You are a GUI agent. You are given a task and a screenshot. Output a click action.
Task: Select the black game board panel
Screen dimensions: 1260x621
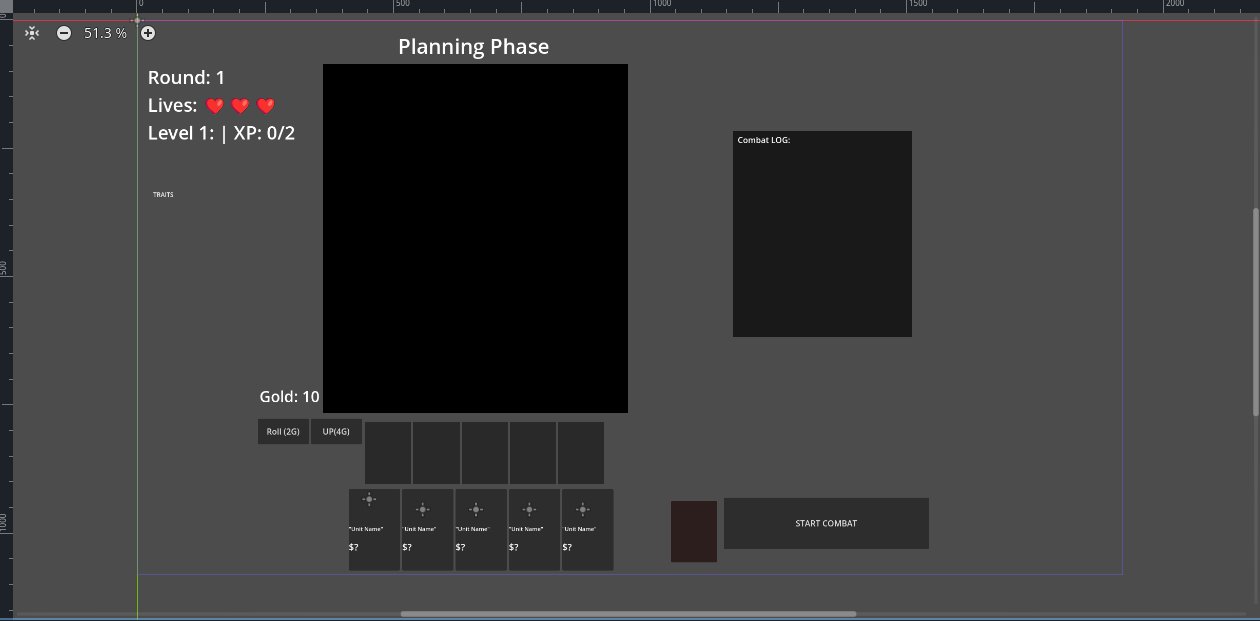[x=475, y=238]
